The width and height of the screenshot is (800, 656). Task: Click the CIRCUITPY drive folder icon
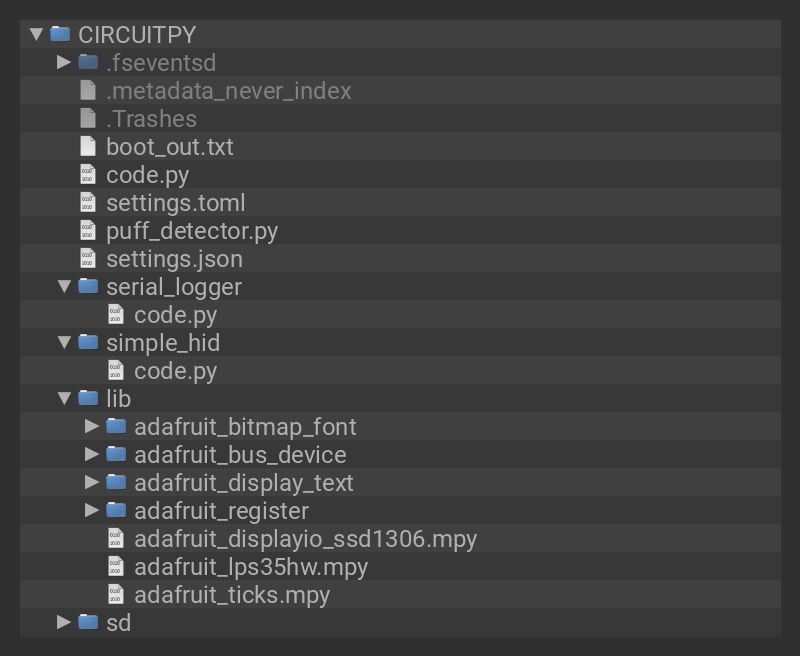pyautogui.click(x=60, y=34)
